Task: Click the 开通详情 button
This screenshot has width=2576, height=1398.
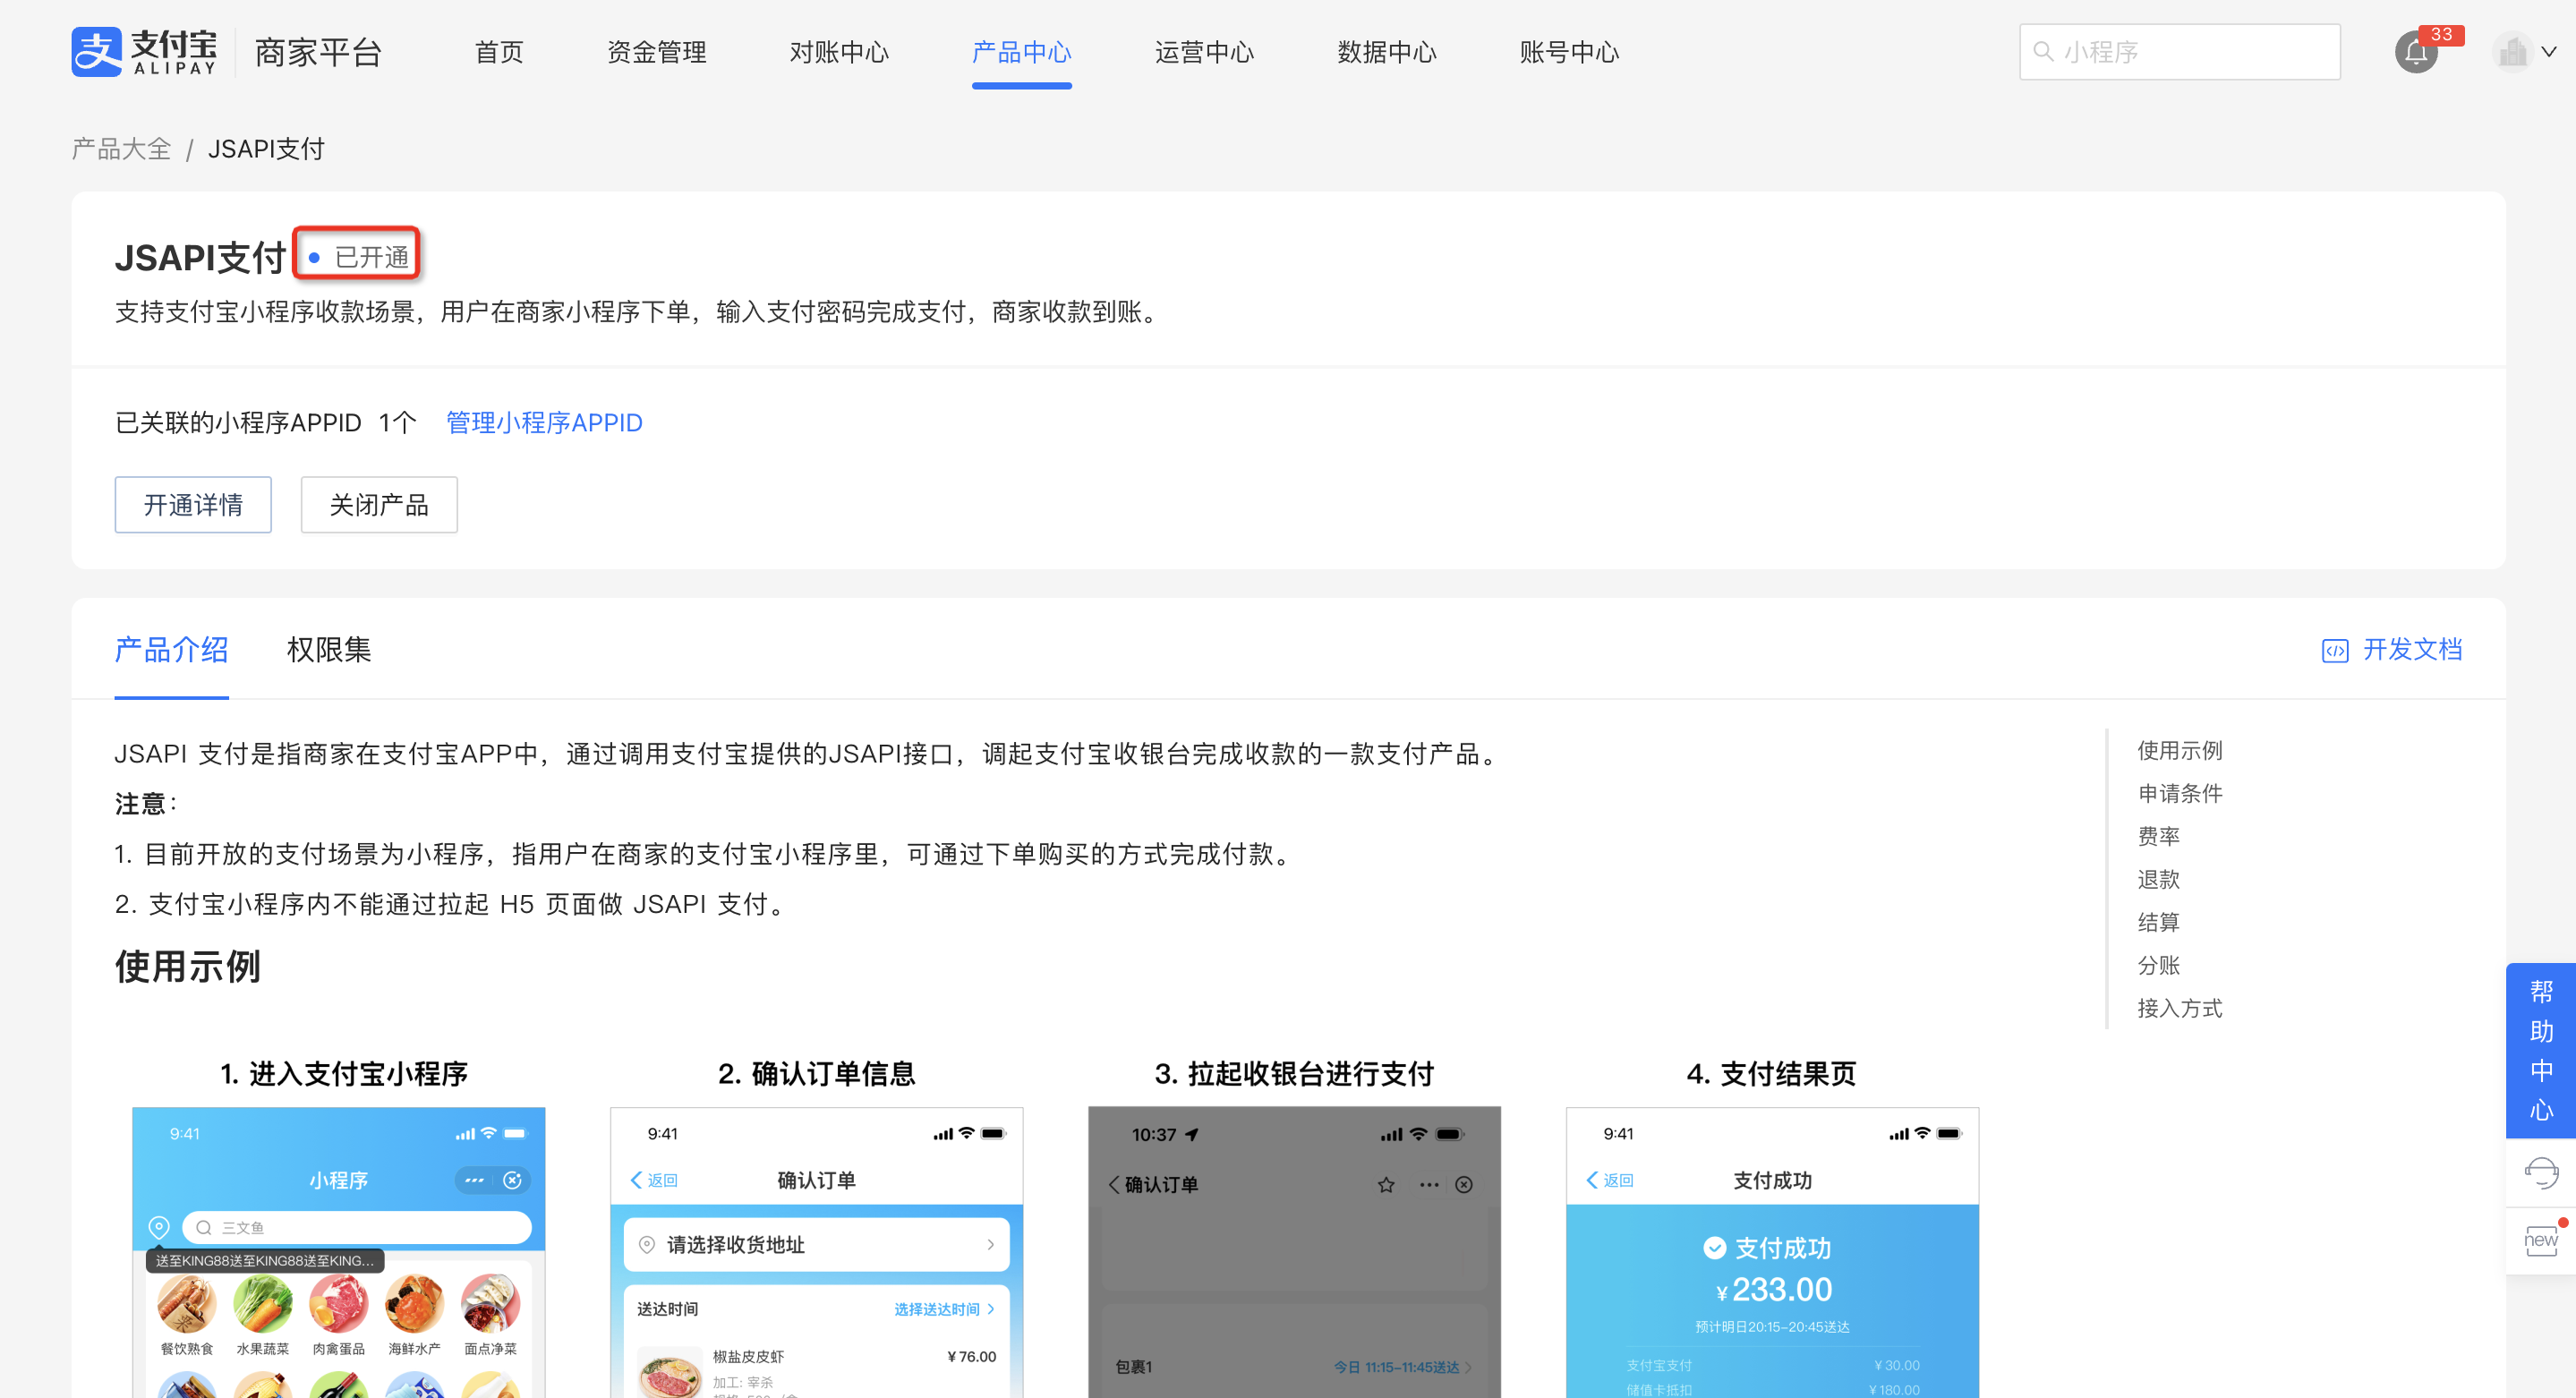Action: click(192, 504)
